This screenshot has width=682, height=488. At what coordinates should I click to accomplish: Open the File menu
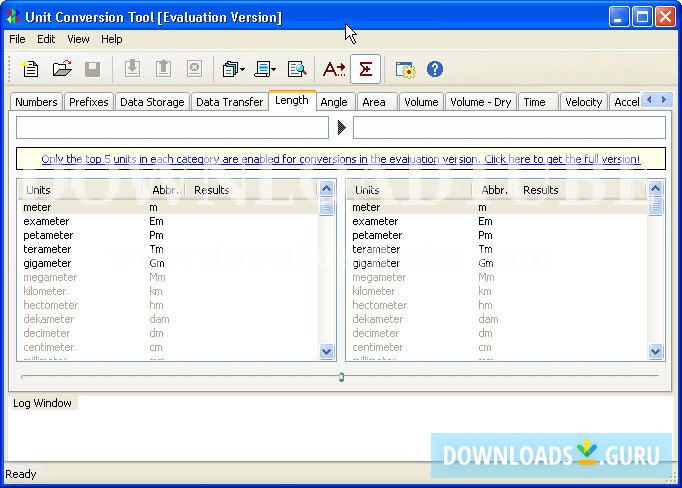pos(17,39)
